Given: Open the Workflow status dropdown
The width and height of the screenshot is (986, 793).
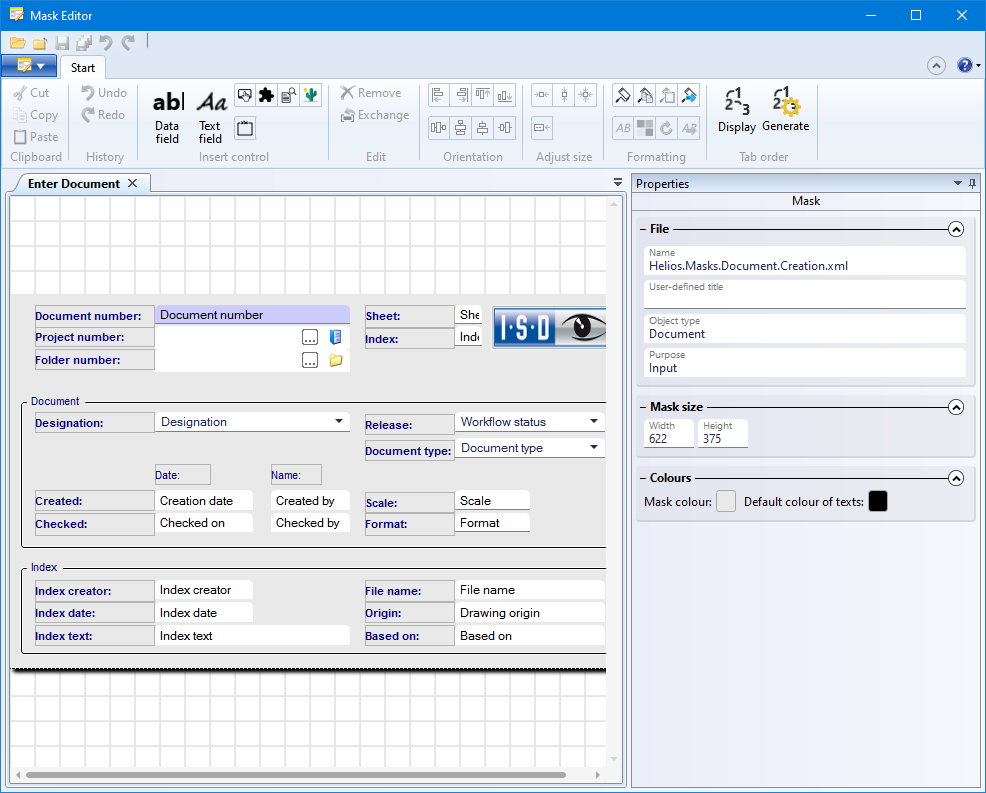Looking at the screenshot, I should pyautogui.click(x=594, y=422).
